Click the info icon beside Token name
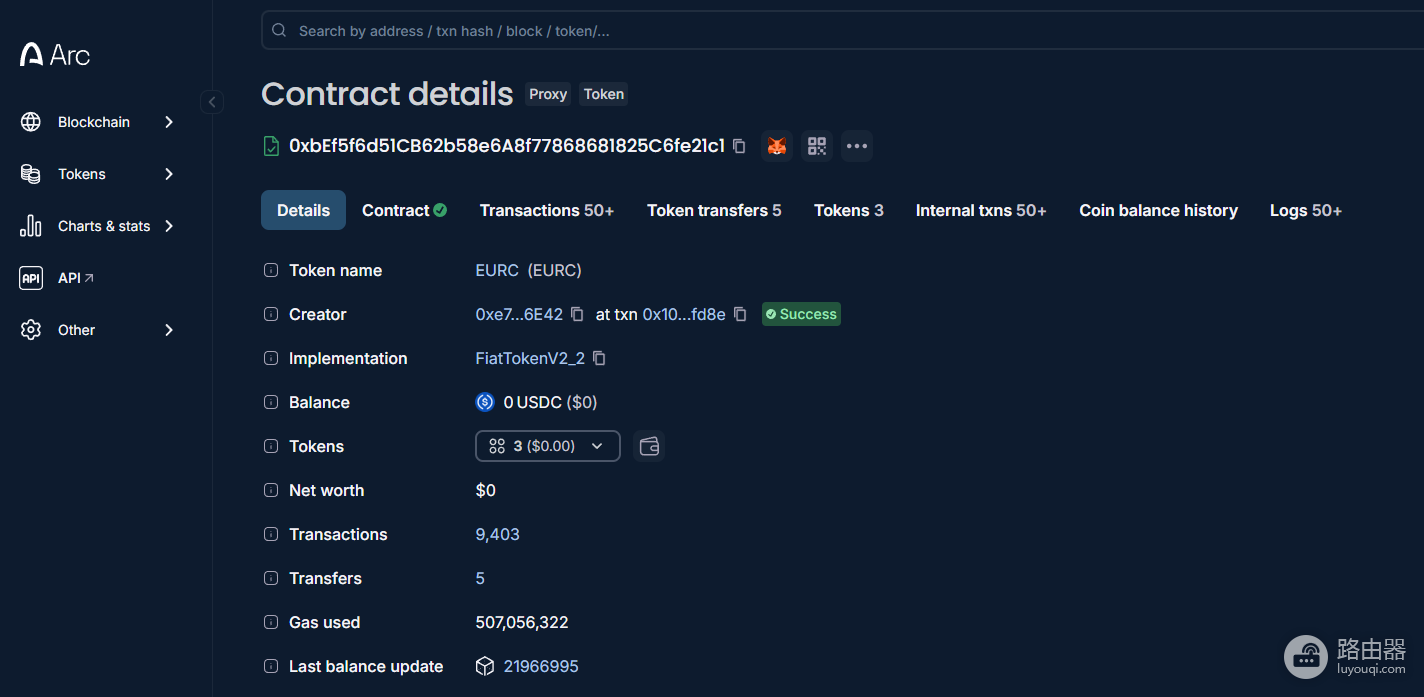1424x697 pixels. click(x=271, y=270)
